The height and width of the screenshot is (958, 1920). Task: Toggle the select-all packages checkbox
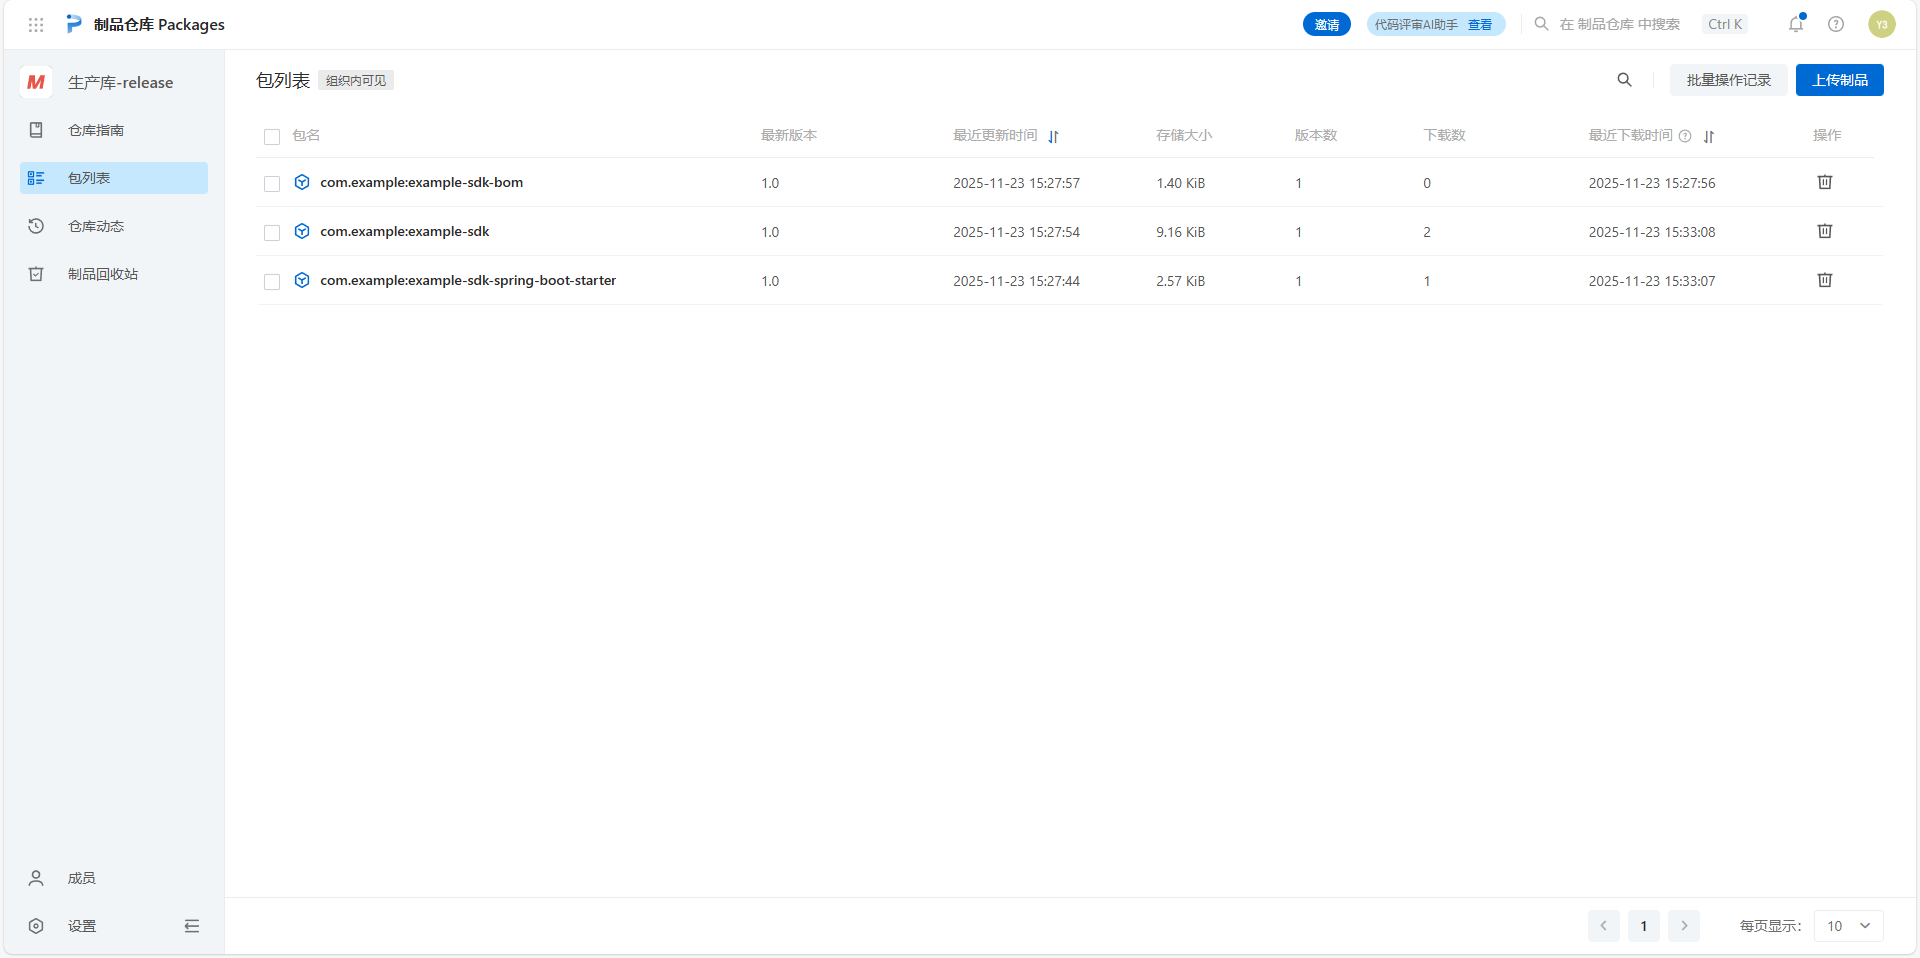(272, 137)
